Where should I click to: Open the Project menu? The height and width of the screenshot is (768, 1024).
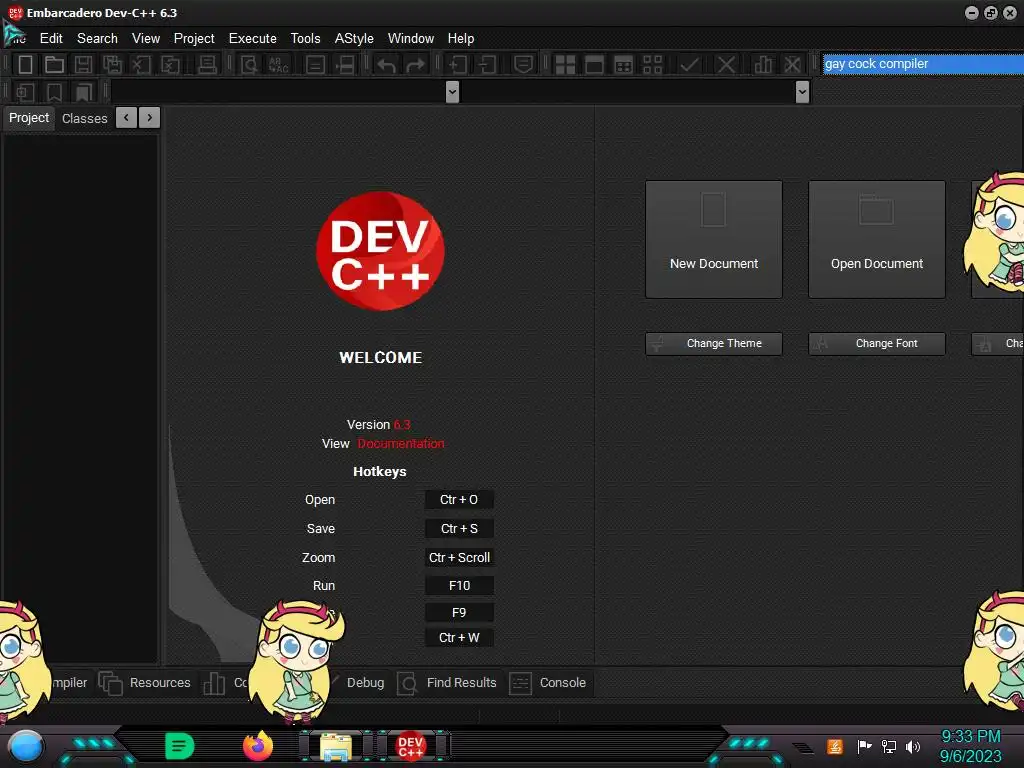coord(194,39)
